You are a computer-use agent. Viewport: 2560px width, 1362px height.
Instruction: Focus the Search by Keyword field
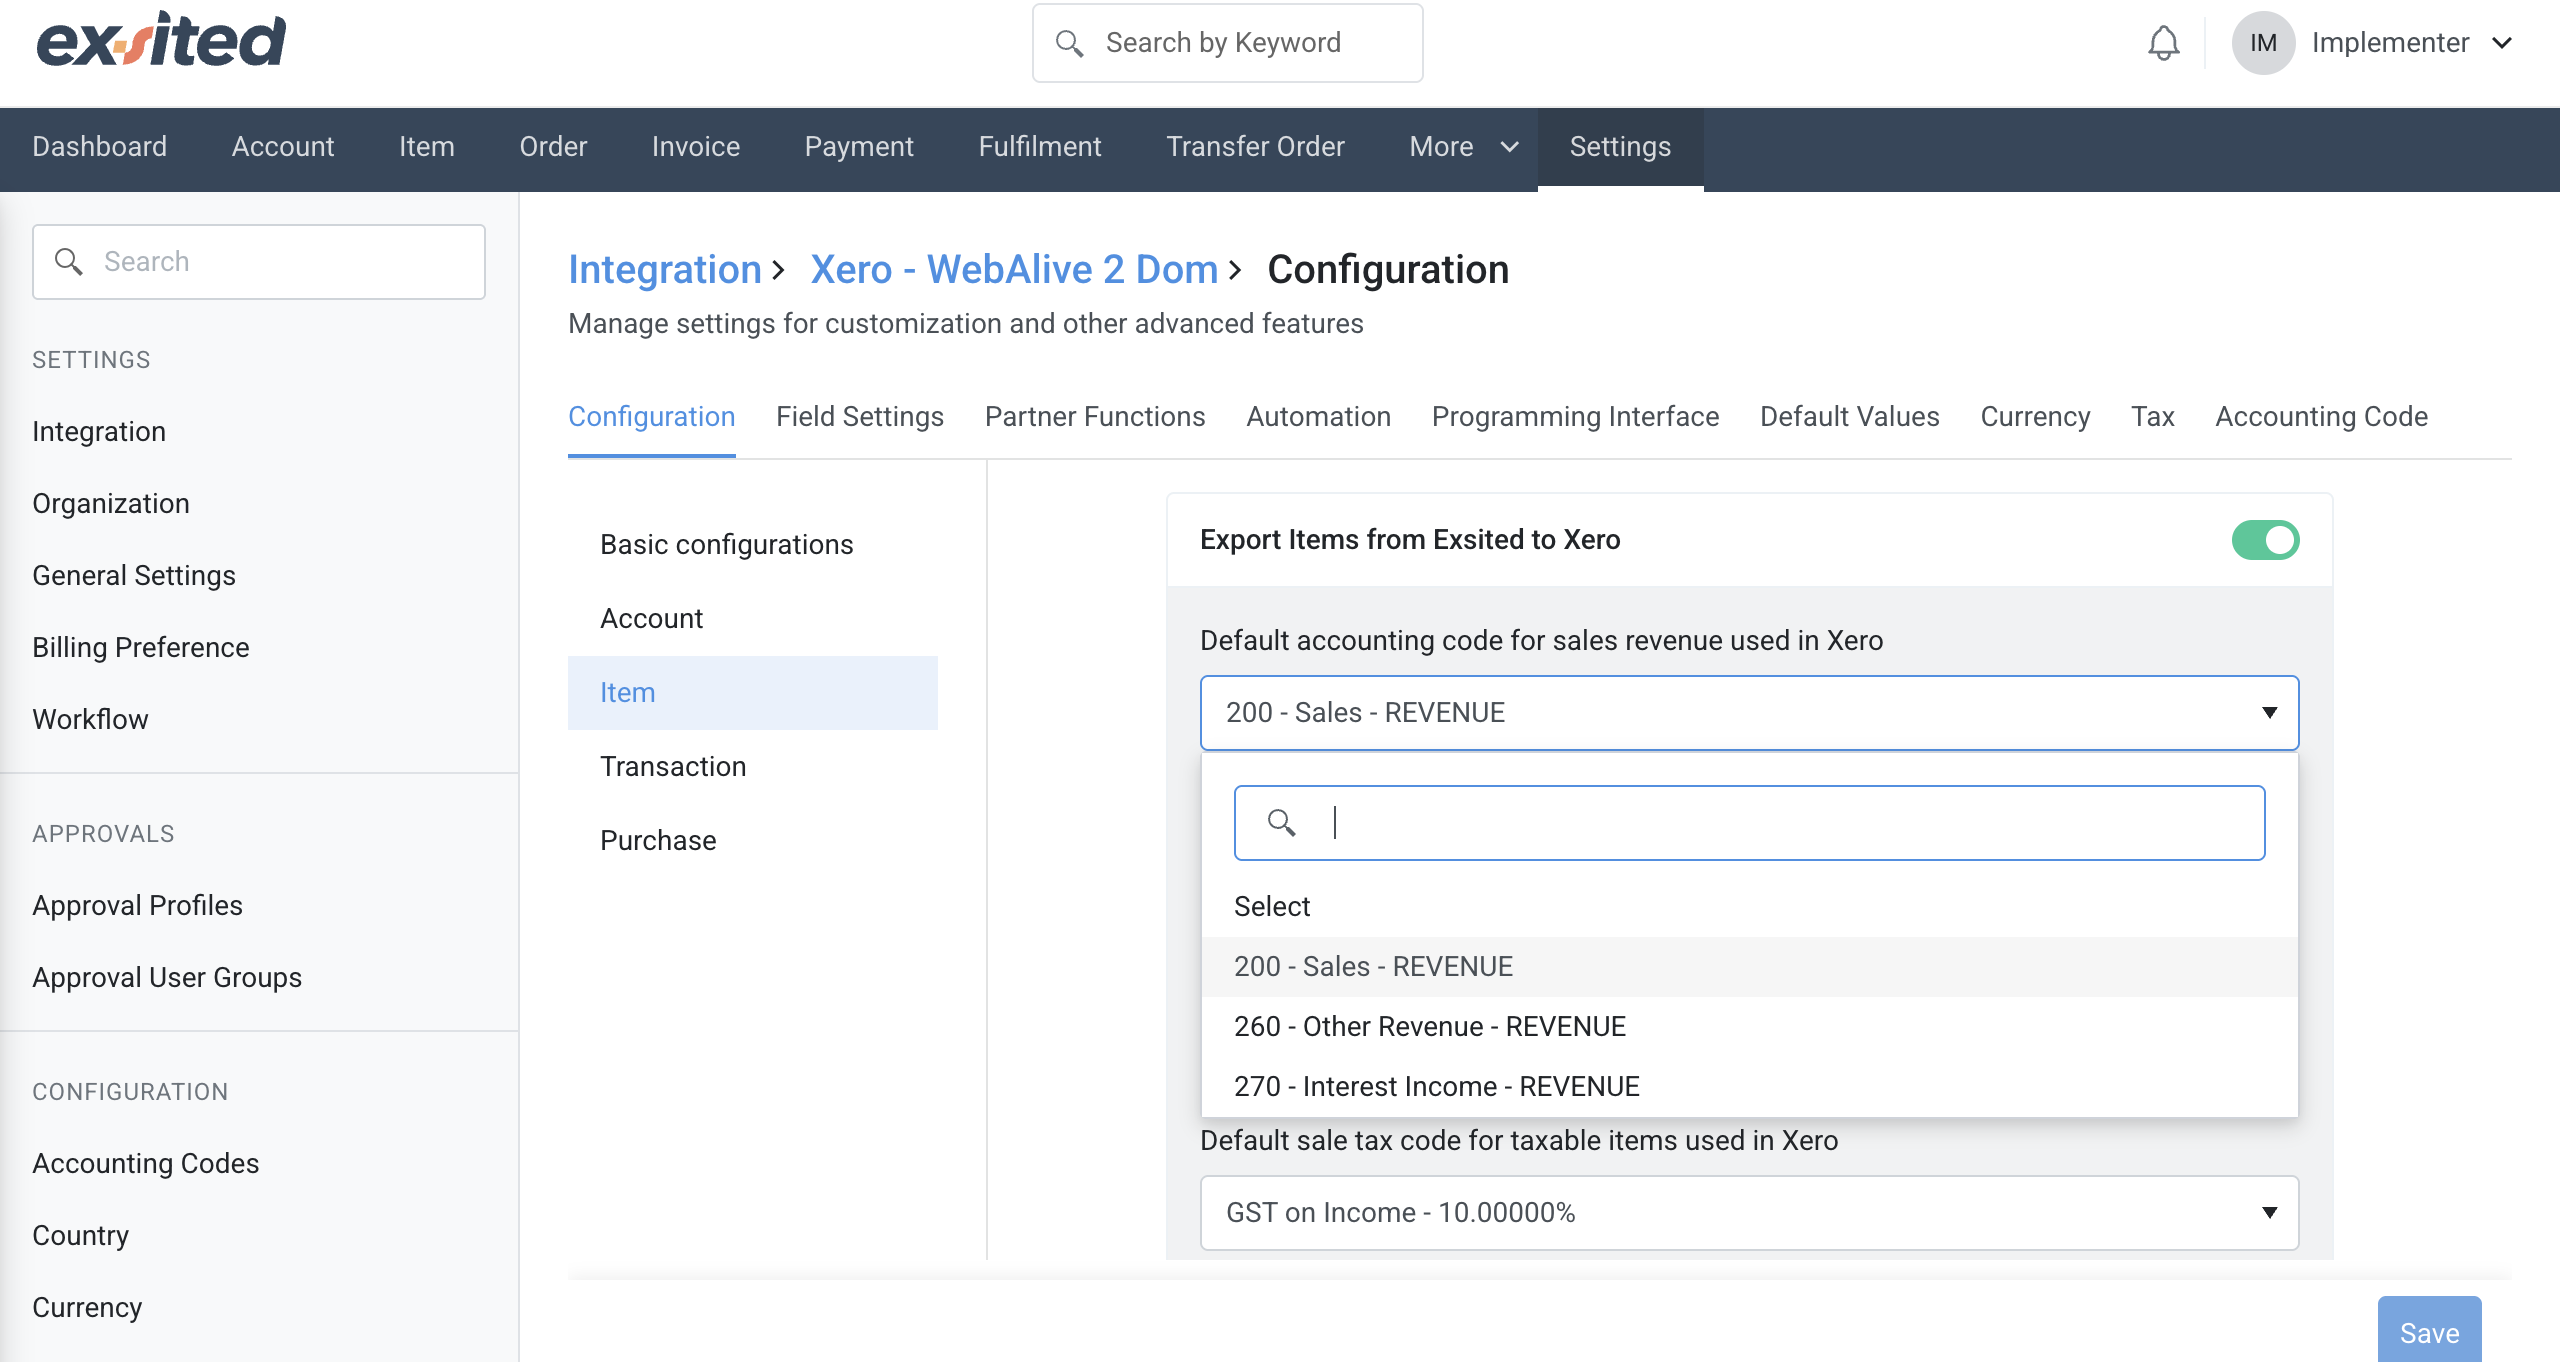(x=1227, y=43)
